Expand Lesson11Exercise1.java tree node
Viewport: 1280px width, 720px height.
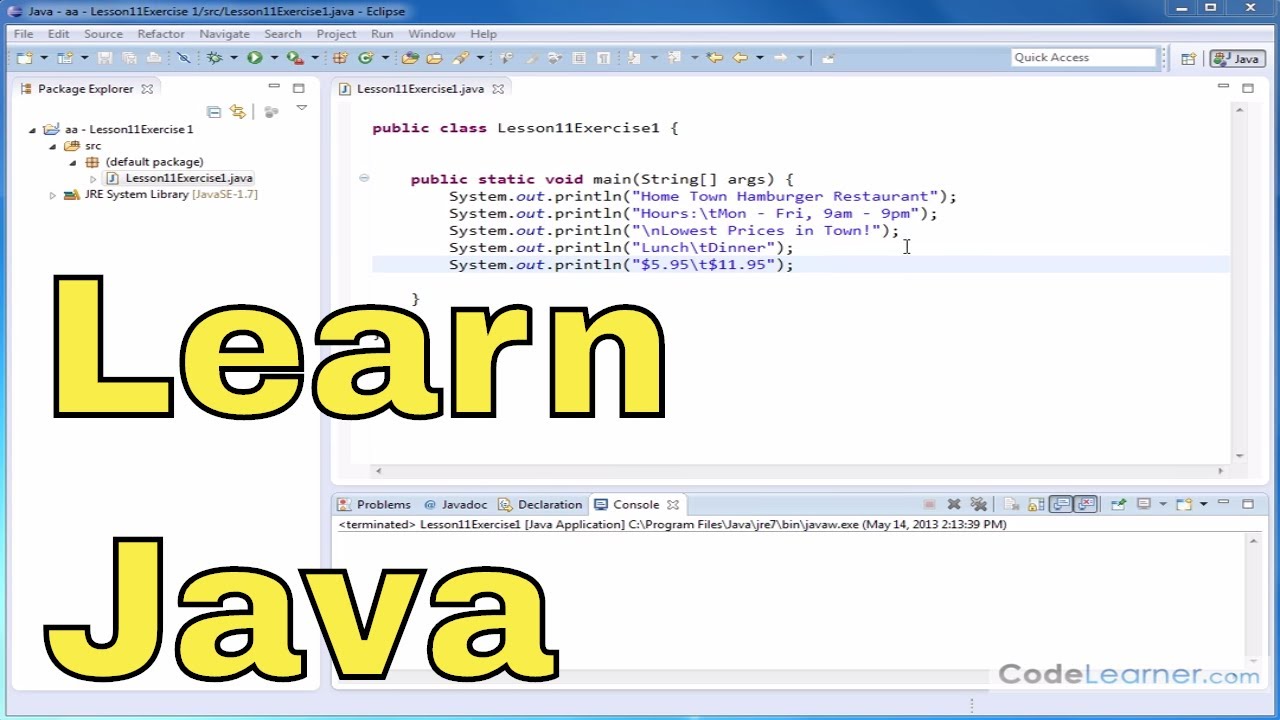93,179
